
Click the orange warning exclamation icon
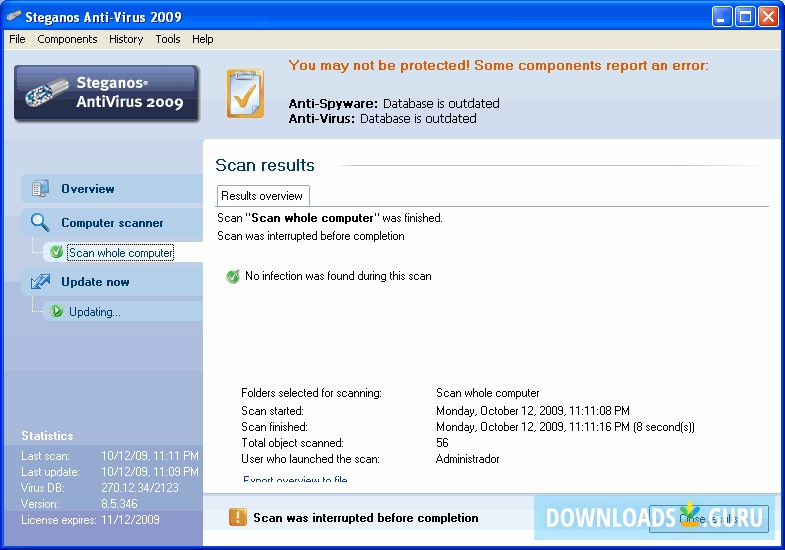[x=238, y=517]
